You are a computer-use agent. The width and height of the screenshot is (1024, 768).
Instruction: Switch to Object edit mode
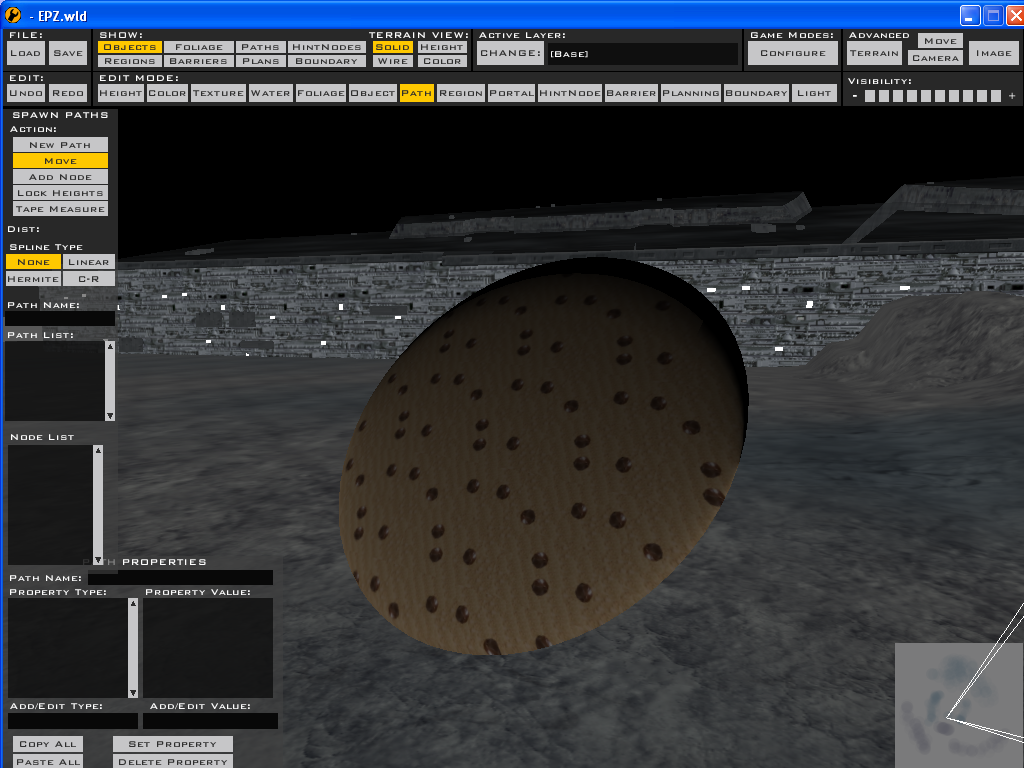click(373, 93)
